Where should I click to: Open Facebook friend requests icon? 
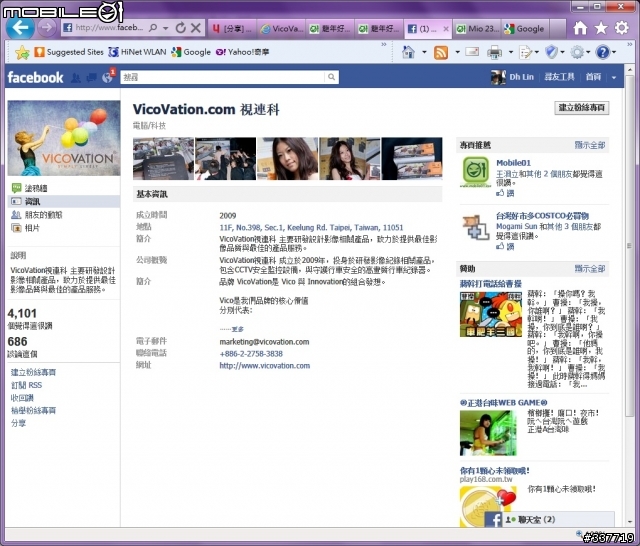(76, 78)
